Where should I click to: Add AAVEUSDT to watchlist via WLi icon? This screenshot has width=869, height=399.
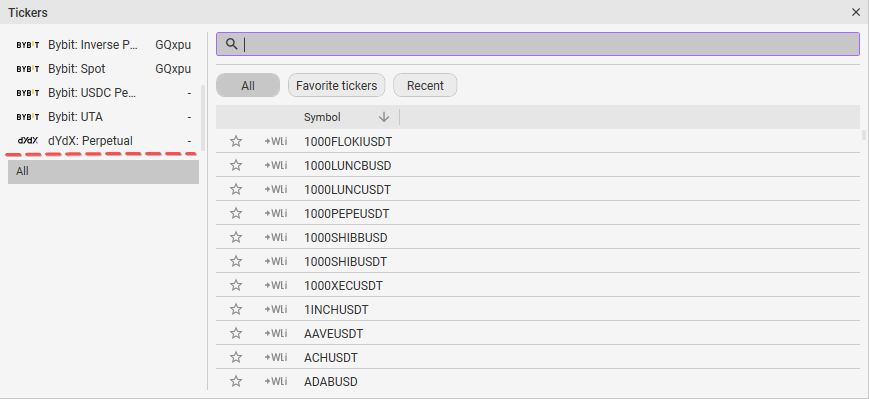click(x=276, y=334)
